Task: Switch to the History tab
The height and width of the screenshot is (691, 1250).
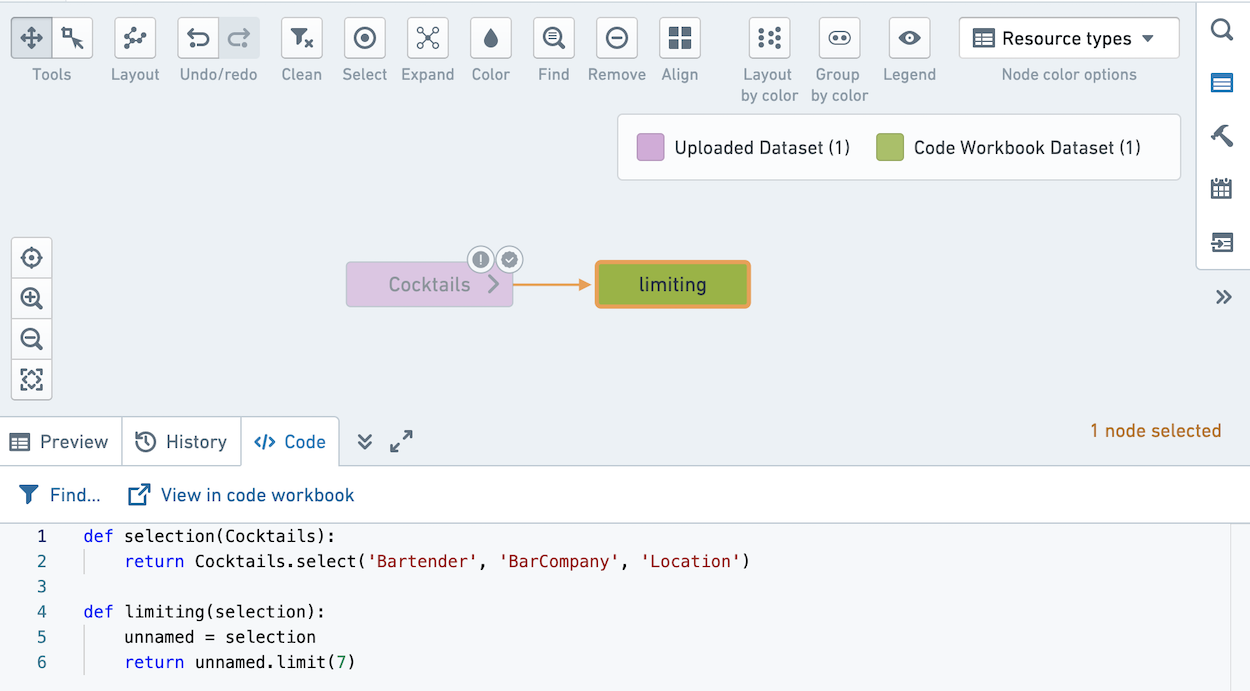Action: coord(181,442)
